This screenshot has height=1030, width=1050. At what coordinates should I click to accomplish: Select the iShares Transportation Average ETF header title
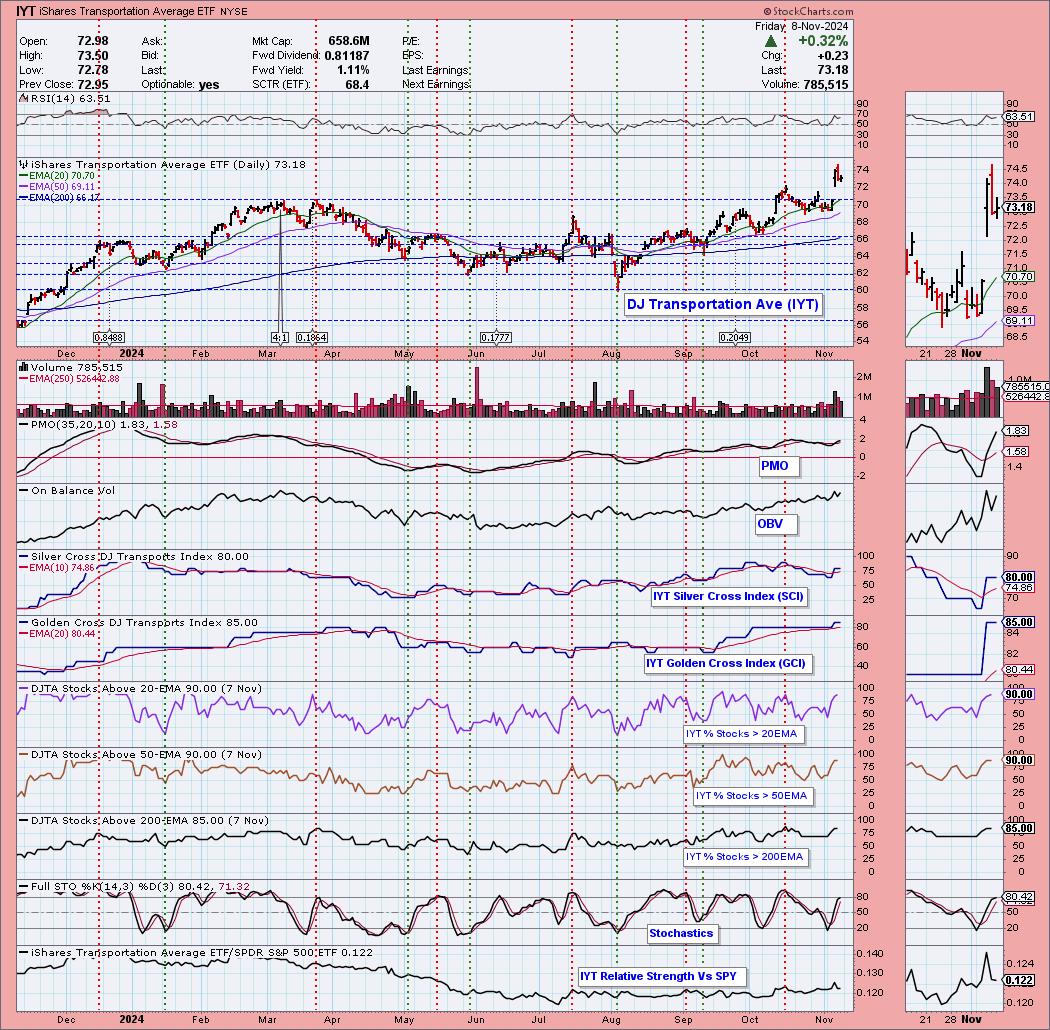point(128,11)
